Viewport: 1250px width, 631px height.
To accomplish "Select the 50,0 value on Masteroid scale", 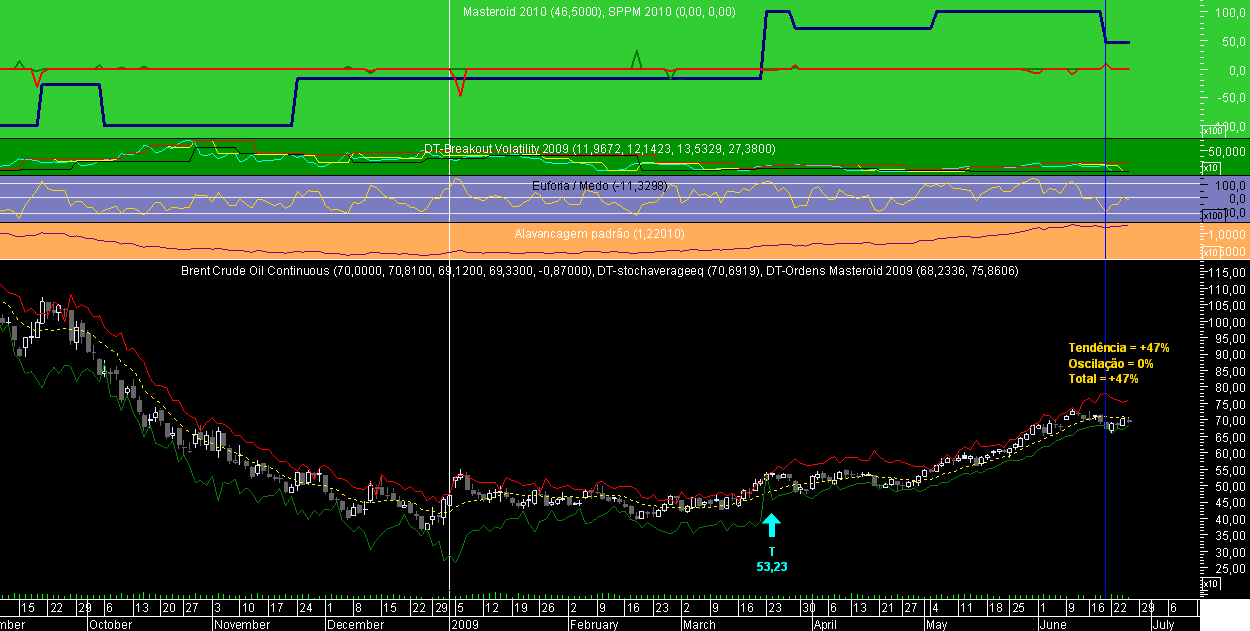I will 1232,42.
